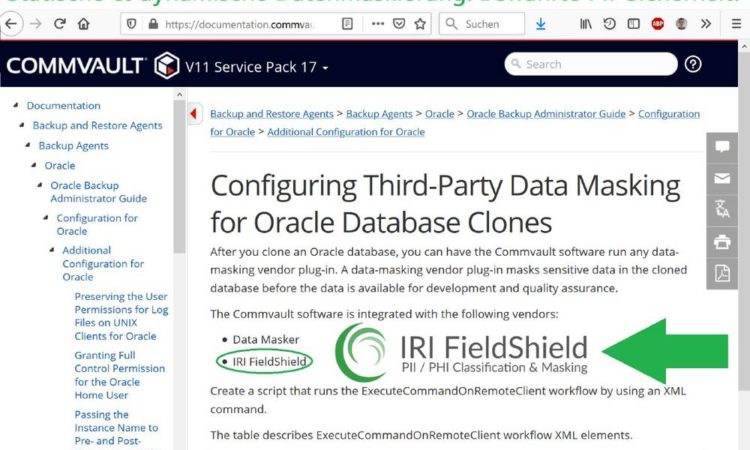
Task: Collapse Additional Configuration for Oracle tree triangle
Action: (x=52, y=250)
